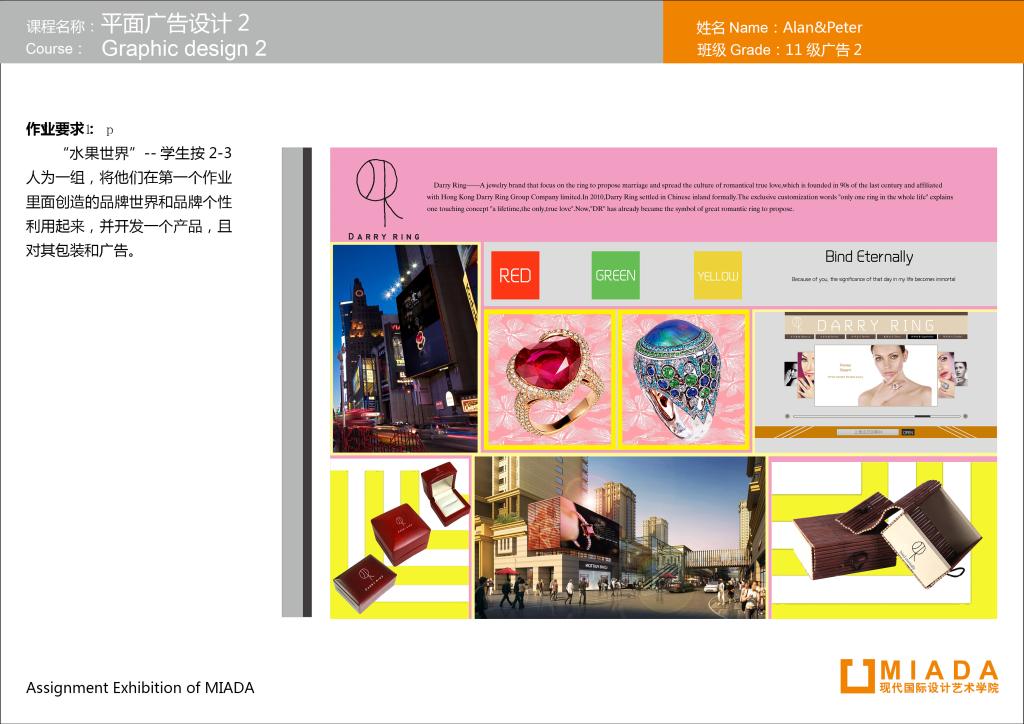Select the YELLOW color square

(718, 275)
